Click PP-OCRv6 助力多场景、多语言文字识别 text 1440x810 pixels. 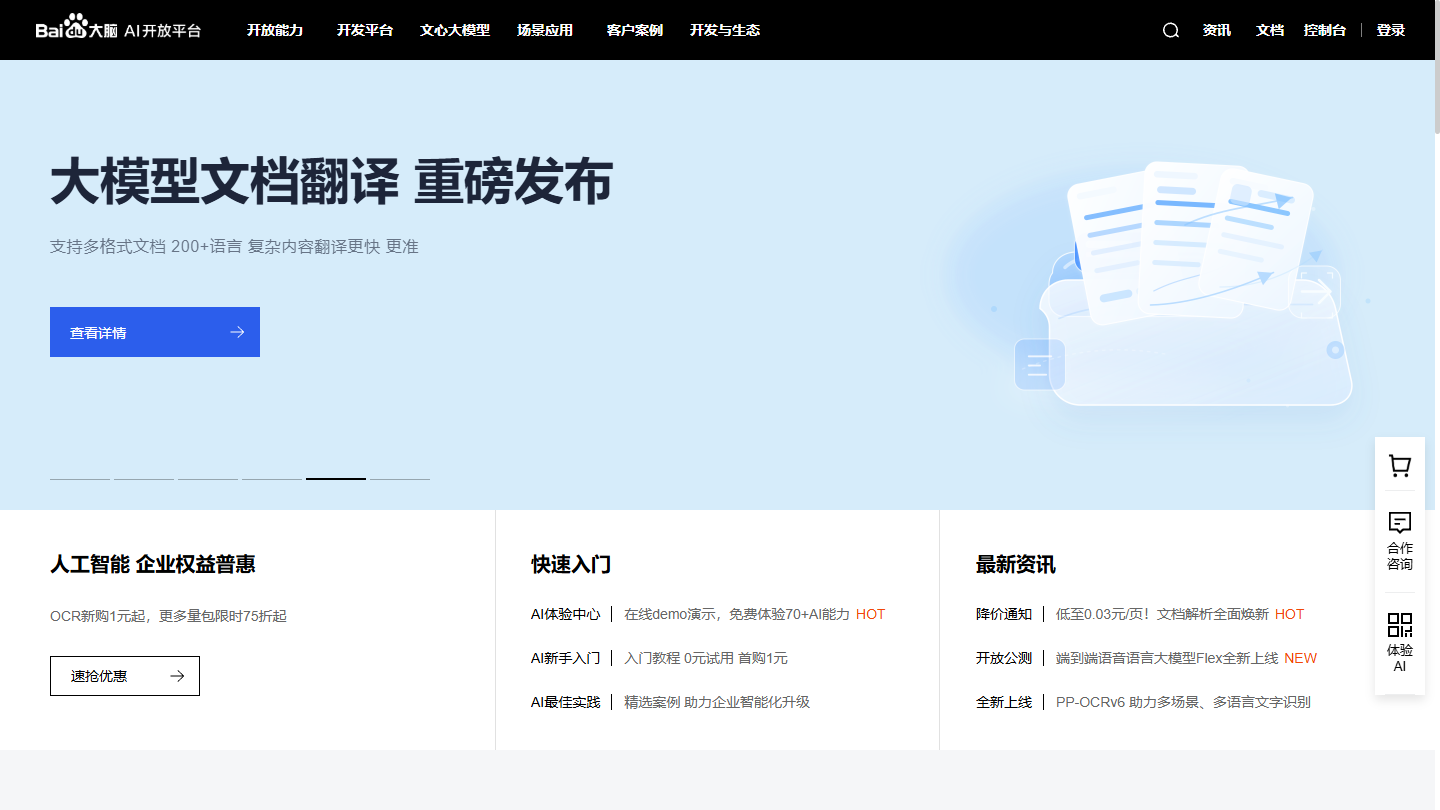click(1183, 702)
